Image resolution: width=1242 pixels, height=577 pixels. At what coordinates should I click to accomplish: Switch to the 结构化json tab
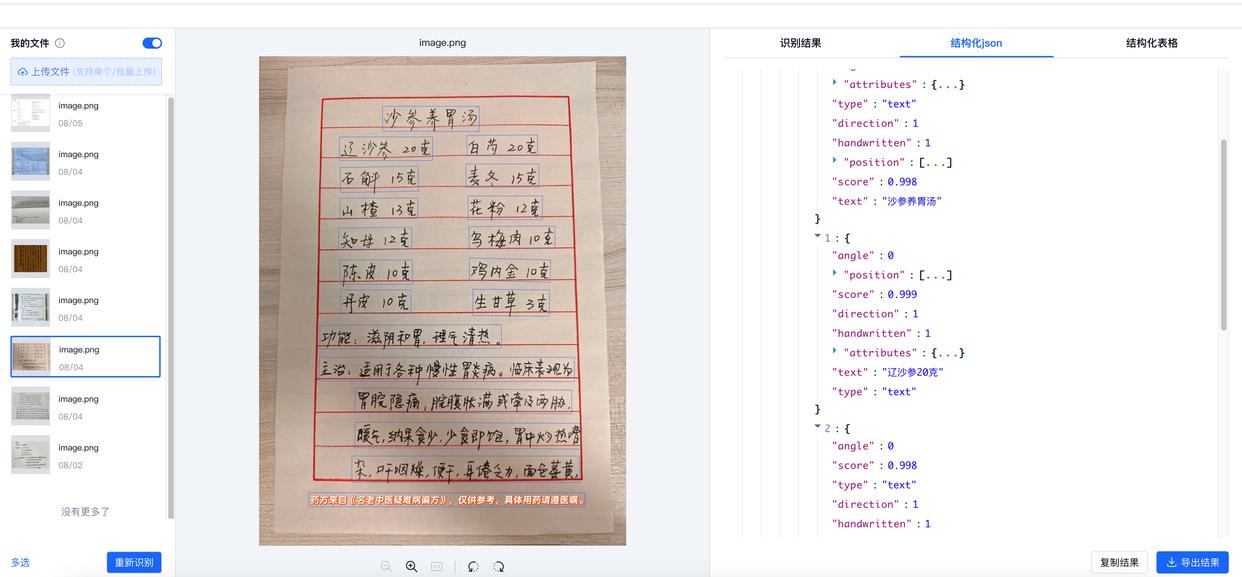[x=976, y=43]
